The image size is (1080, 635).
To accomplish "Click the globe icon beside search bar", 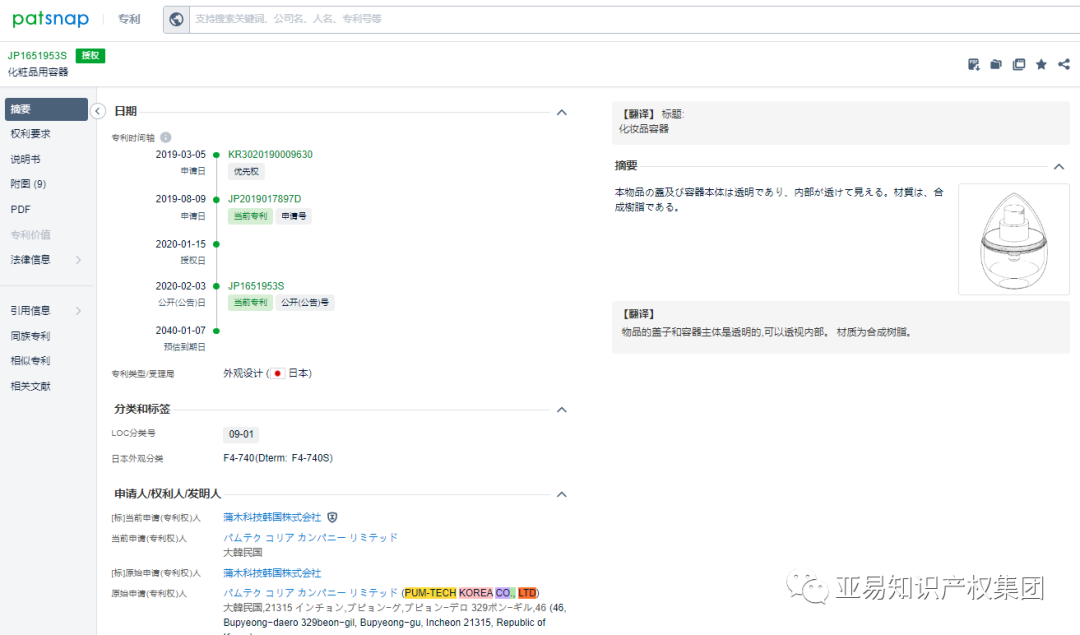I will point(176,19).
